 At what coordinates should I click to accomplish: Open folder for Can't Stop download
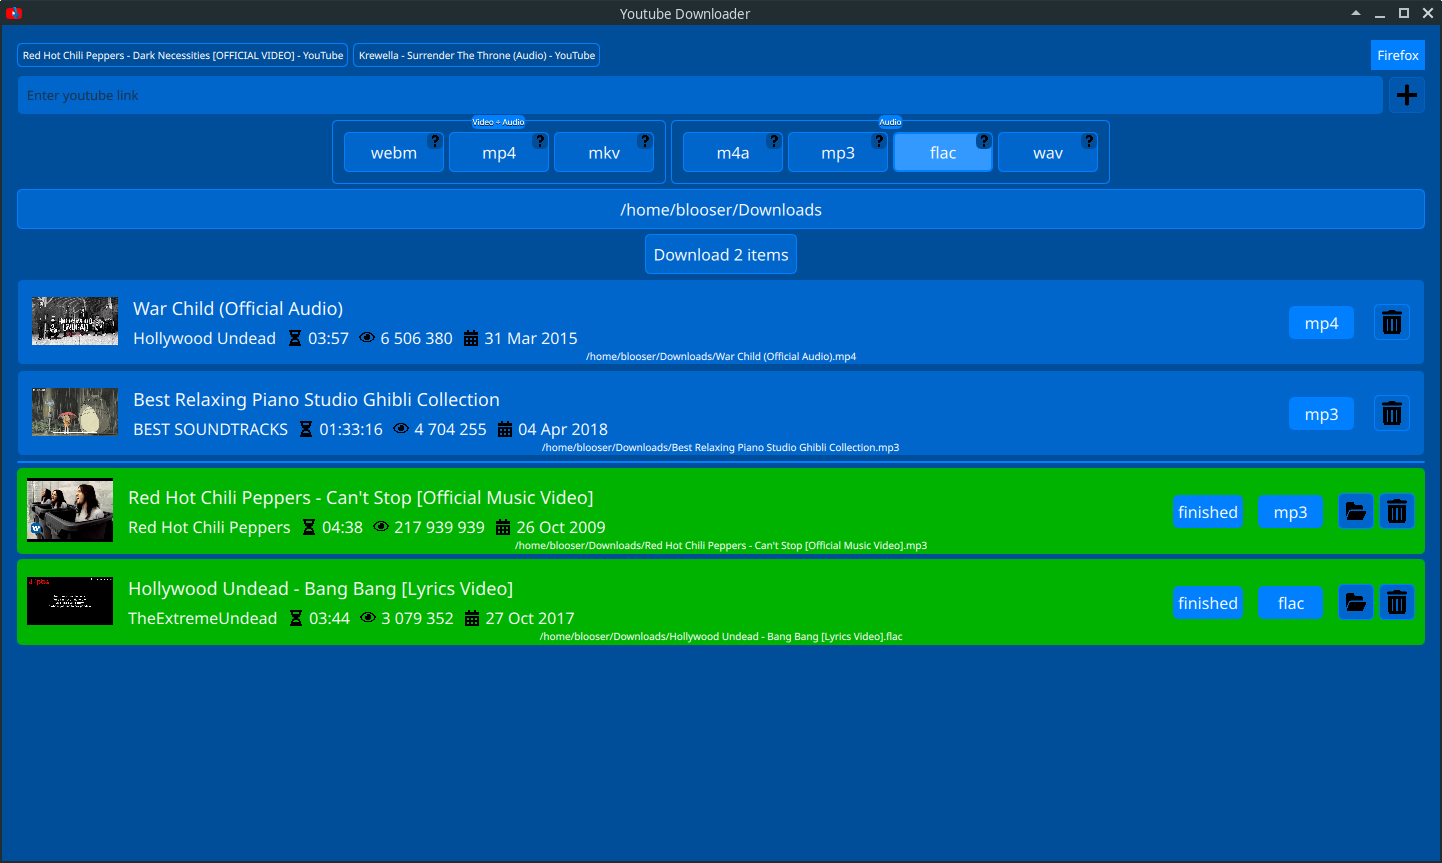[x=1355, y=512]
